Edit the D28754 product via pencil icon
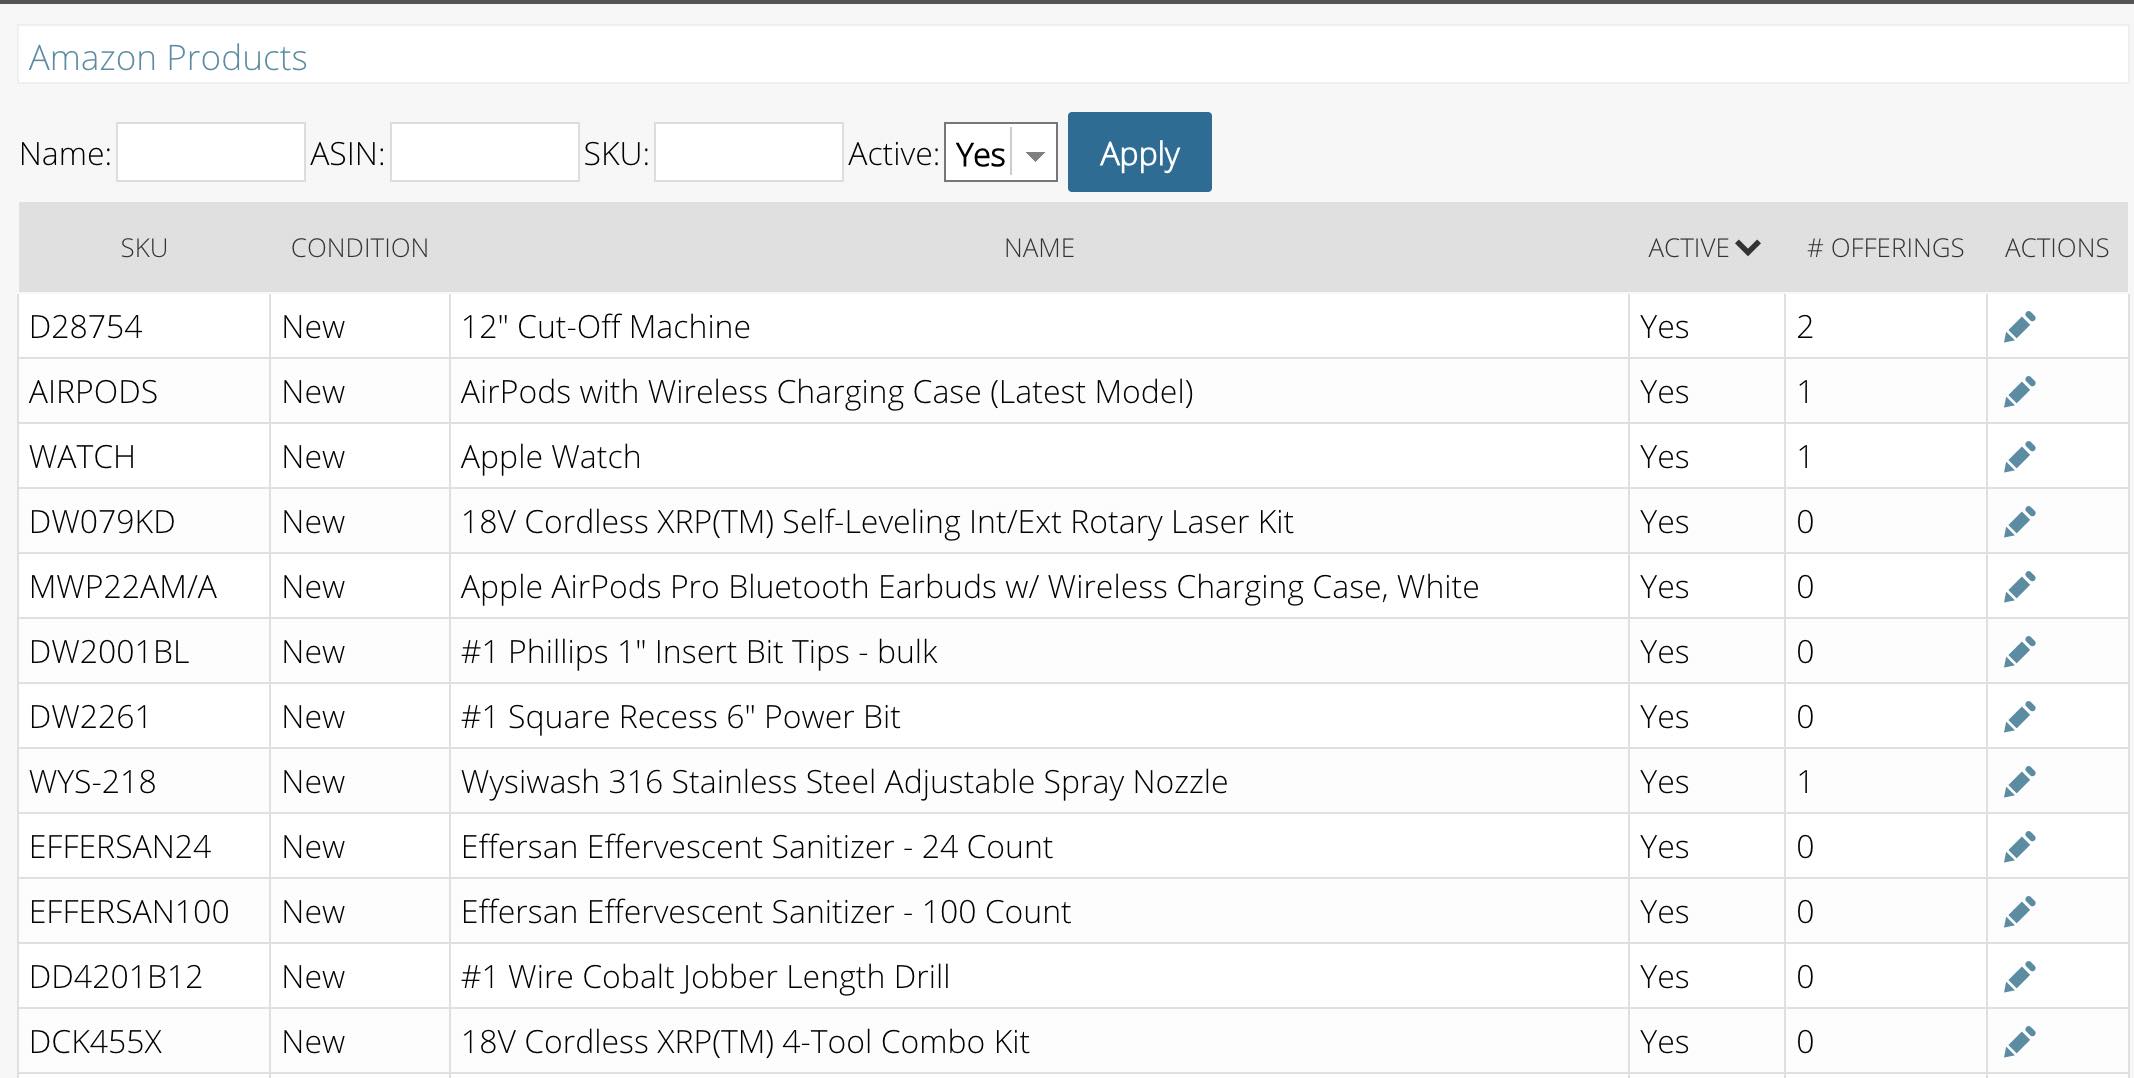Screen dimensions: 2134x1078 [2019, 327]
